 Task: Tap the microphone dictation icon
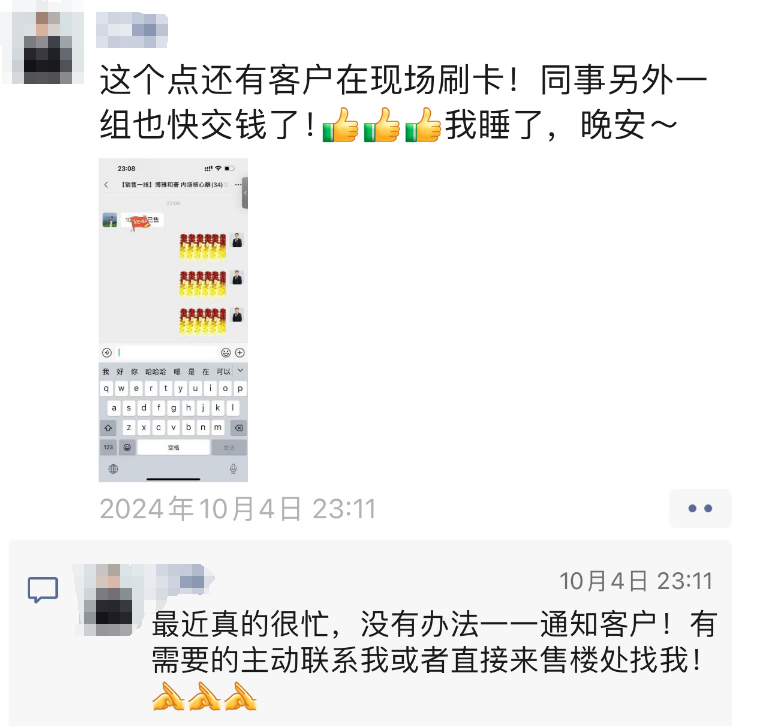(x=233, y=469)
